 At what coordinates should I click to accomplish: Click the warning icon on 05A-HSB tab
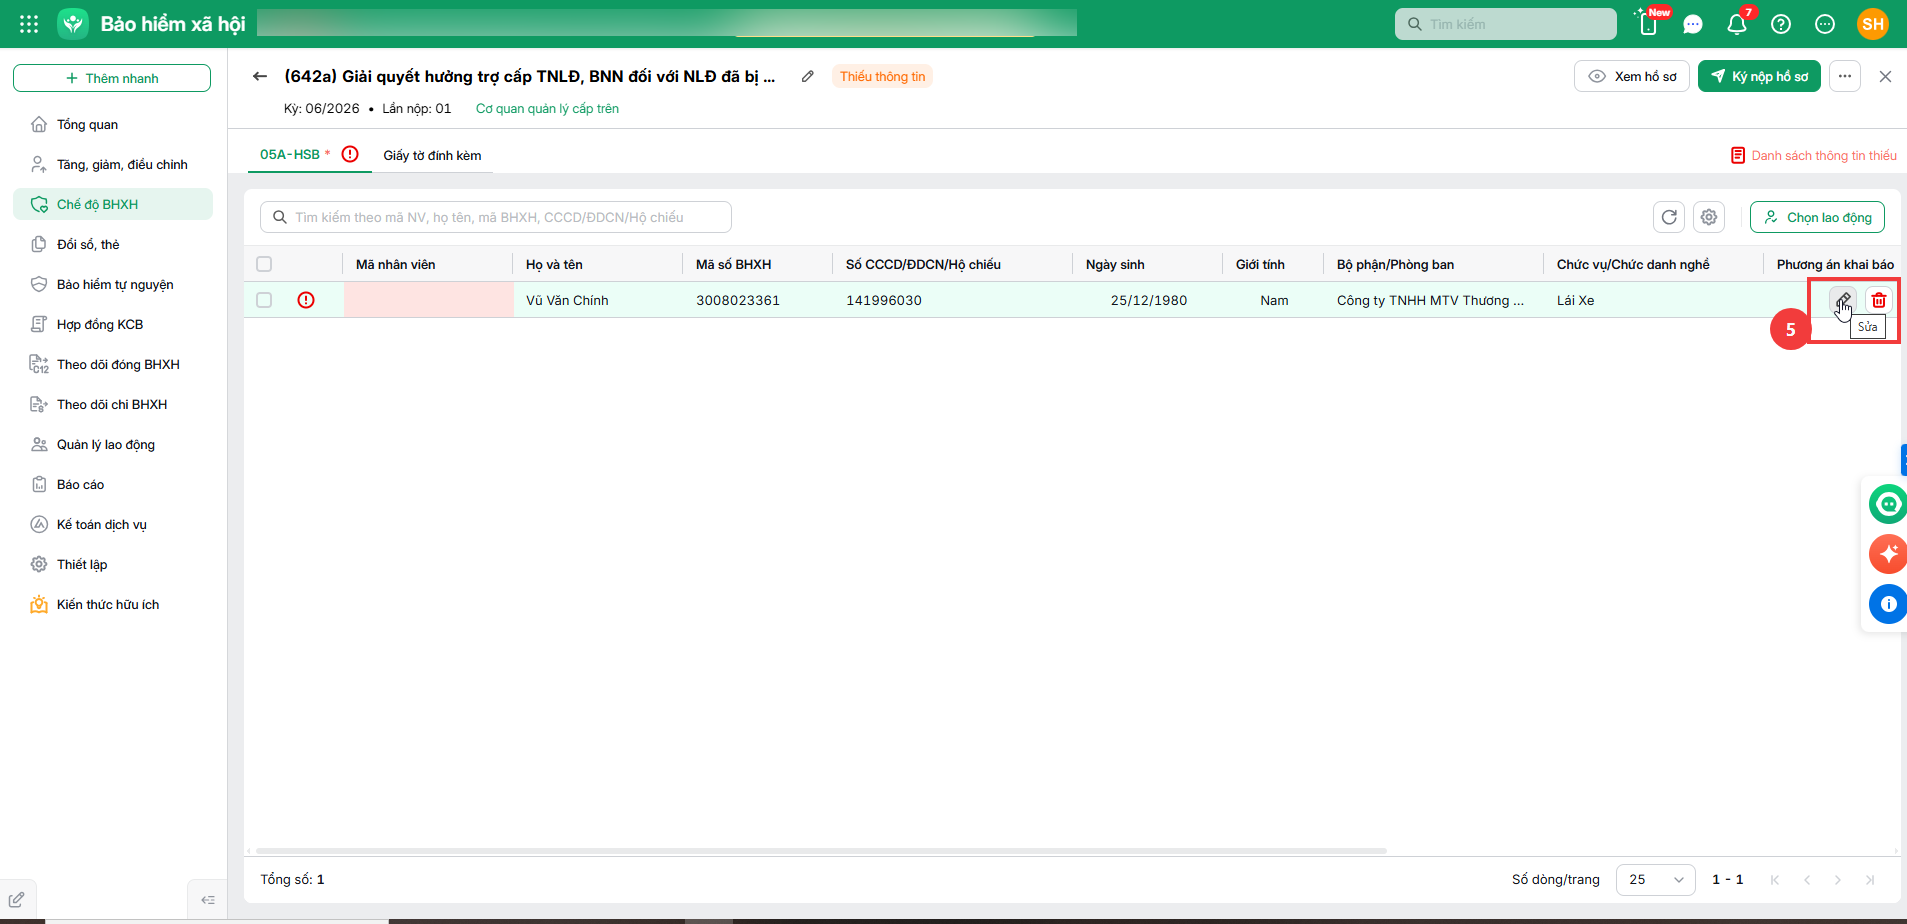350,154
